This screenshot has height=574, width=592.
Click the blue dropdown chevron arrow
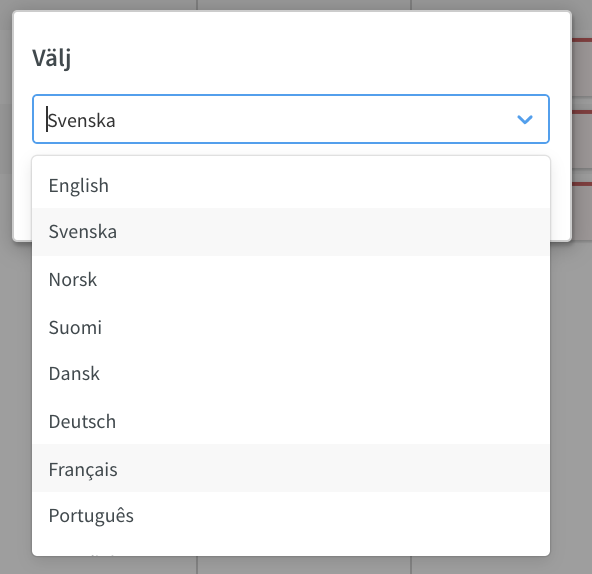point(524,119)
